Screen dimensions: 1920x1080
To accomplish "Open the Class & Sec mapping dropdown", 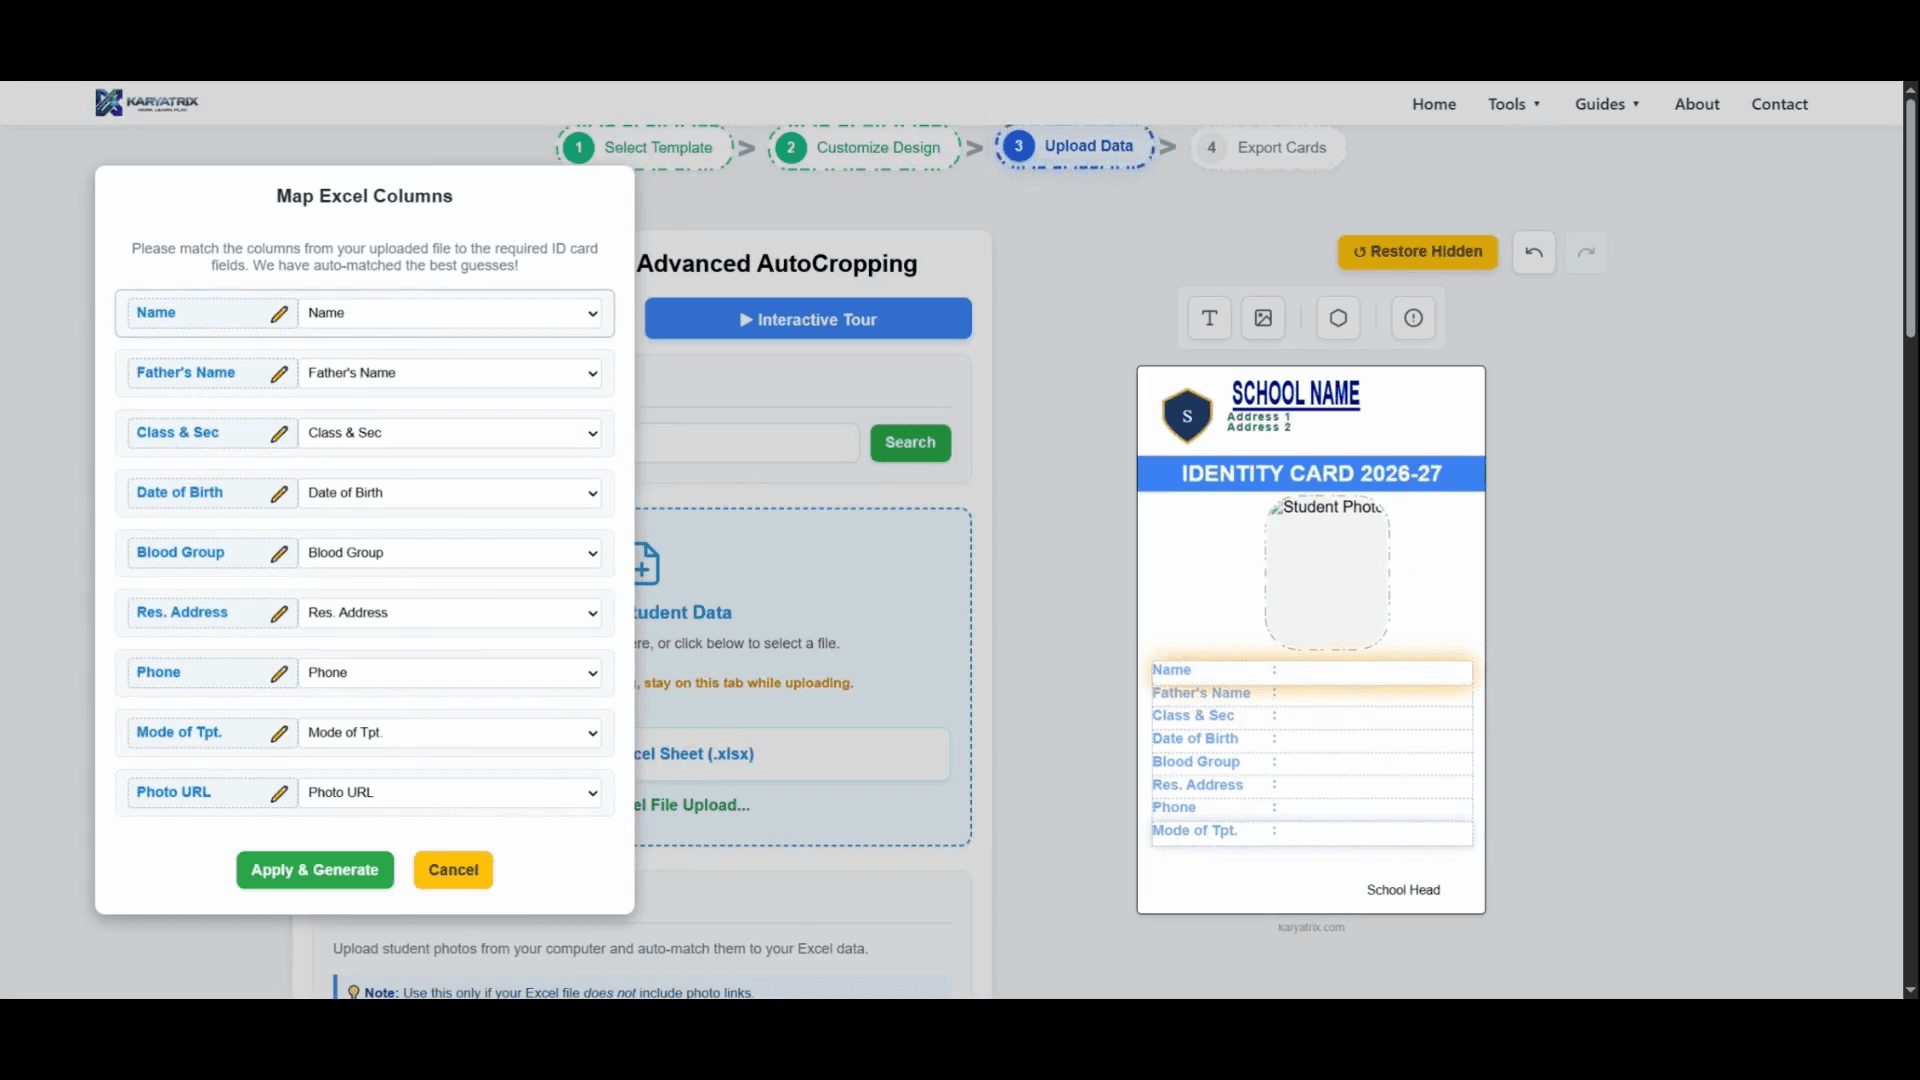I will pos(450,433).
